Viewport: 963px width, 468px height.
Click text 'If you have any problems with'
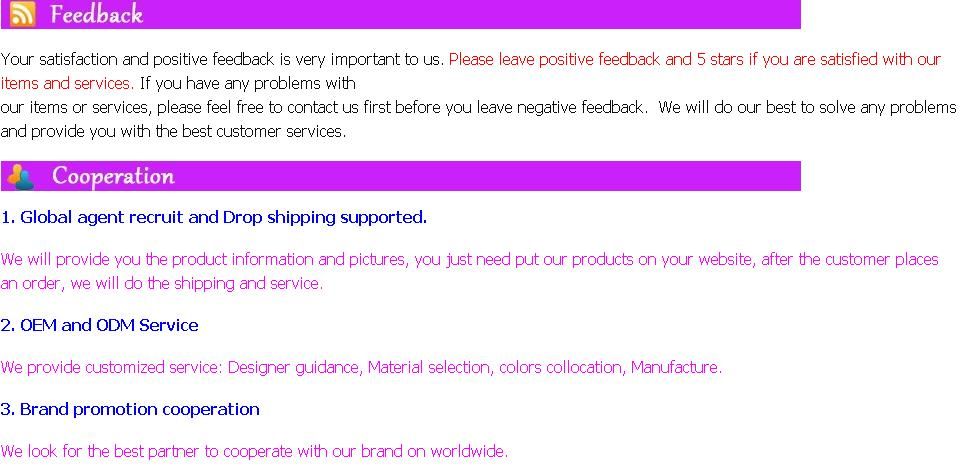coord(248,84)
